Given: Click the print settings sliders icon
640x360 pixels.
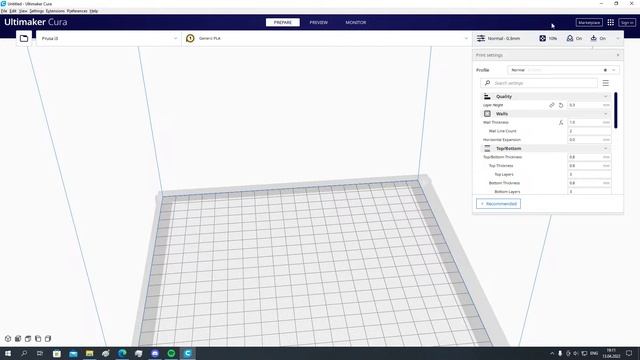Looking at the screenshot, I should (x=481, y=38).
